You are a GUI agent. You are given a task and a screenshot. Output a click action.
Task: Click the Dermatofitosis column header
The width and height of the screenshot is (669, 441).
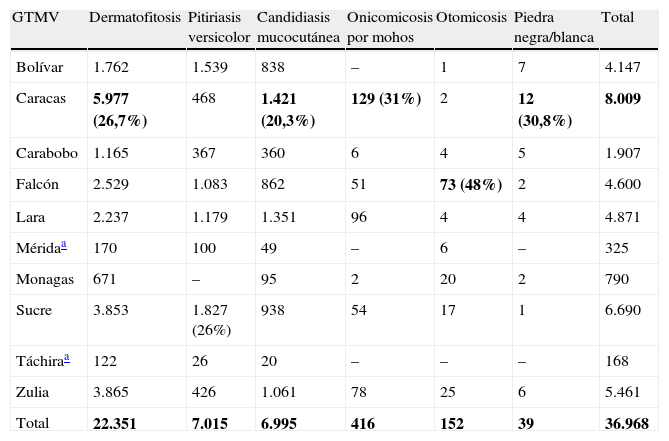tap(134, 18)
